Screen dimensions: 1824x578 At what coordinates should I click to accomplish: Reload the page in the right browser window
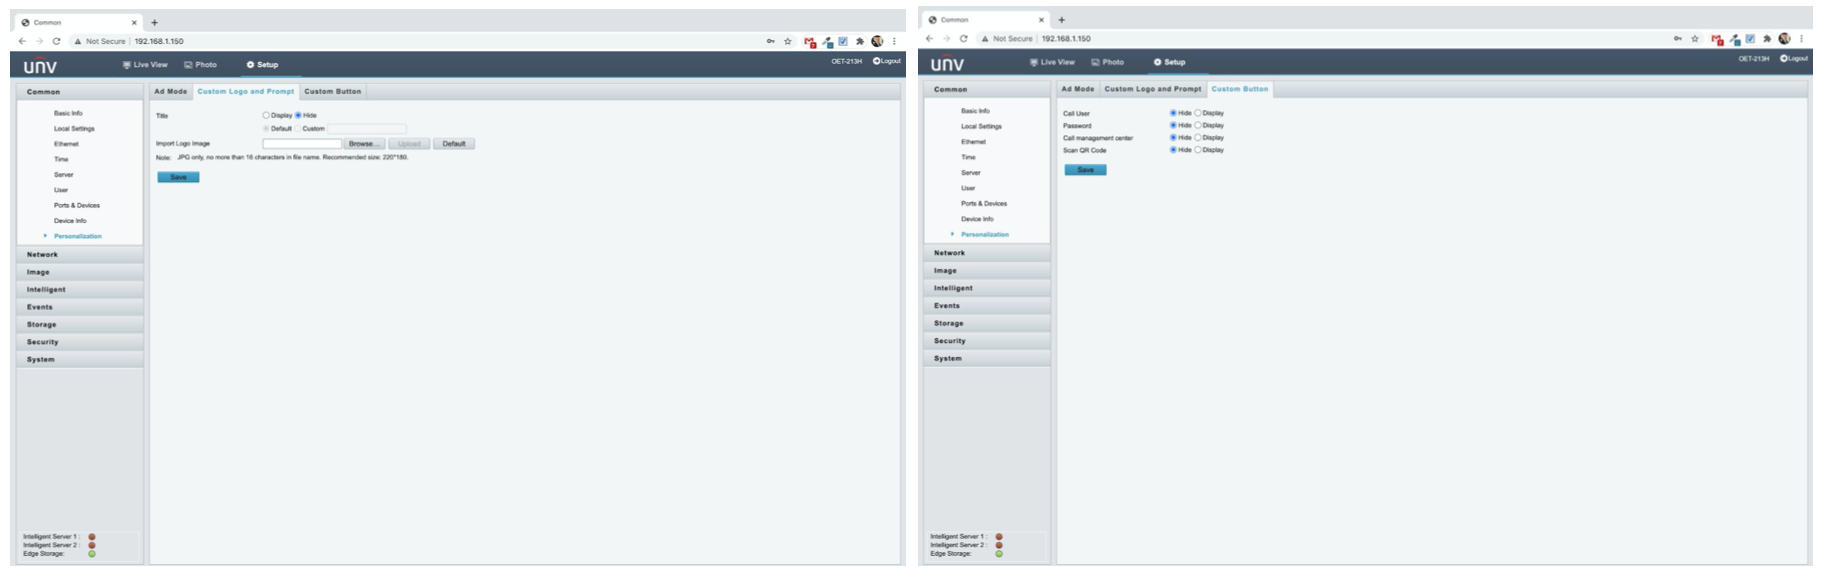[x=963, y=38]
